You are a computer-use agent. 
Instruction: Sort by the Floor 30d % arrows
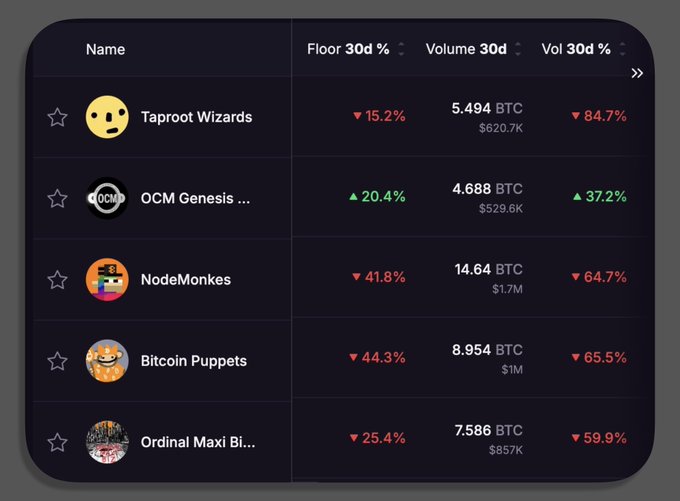(x=401, y=49)
